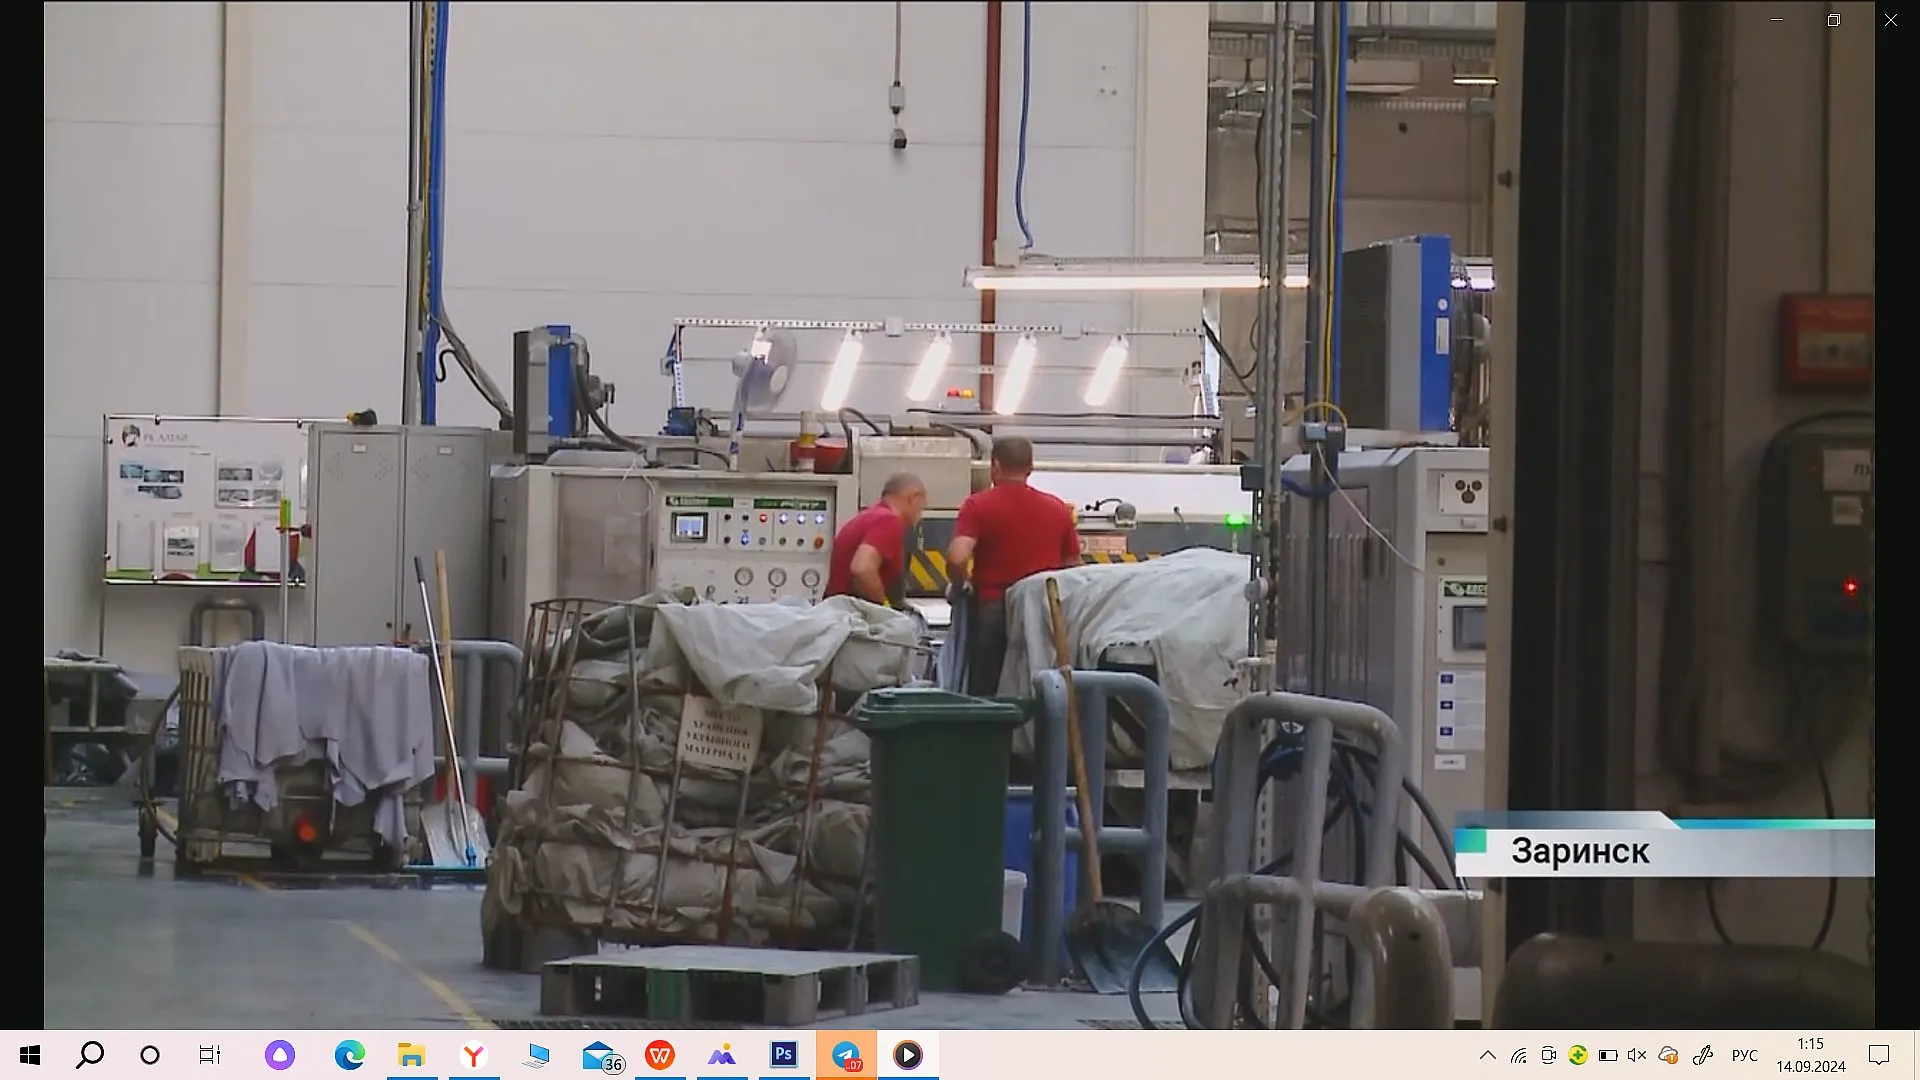Launch purple Alice assistant icon
Image resolution: width=1920 pixels, height=1080 pixels.
pos(280,1055)
